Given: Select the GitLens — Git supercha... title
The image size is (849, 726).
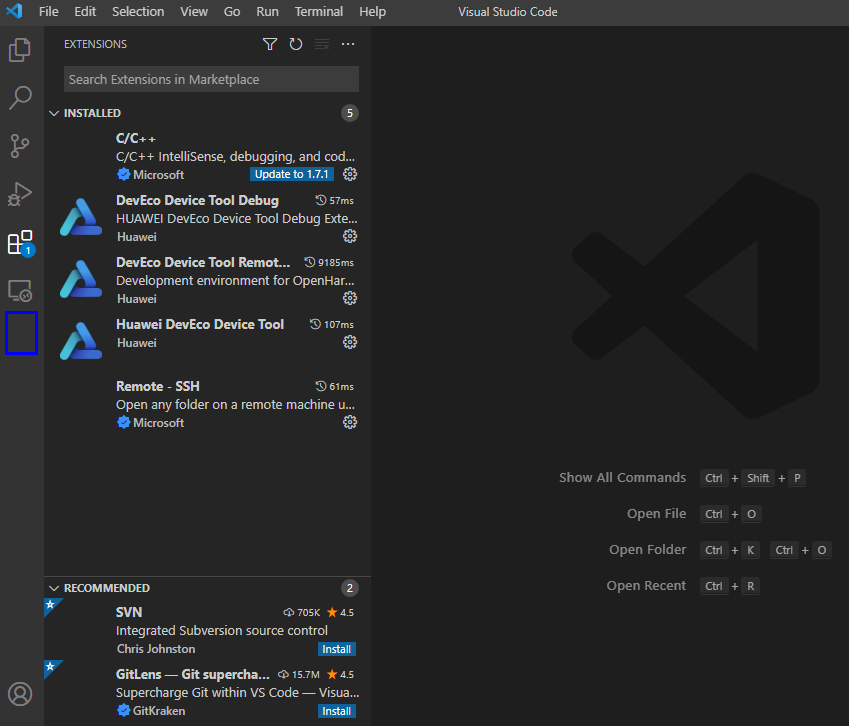Looking at the screenshot, I should point(193,675).
